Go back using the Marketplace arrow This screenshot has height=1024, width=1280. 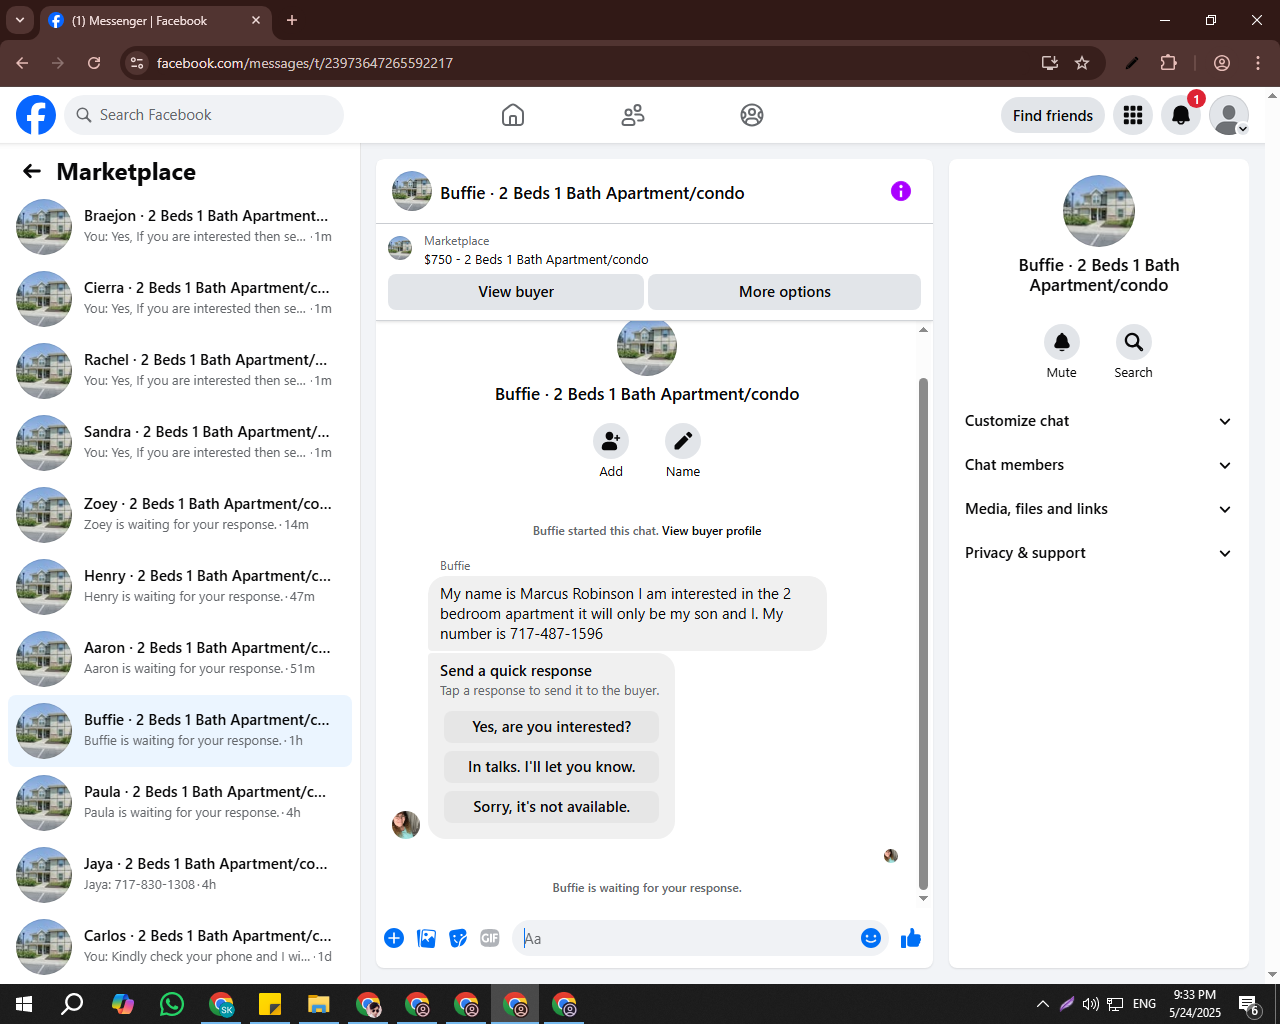point(32,172)
